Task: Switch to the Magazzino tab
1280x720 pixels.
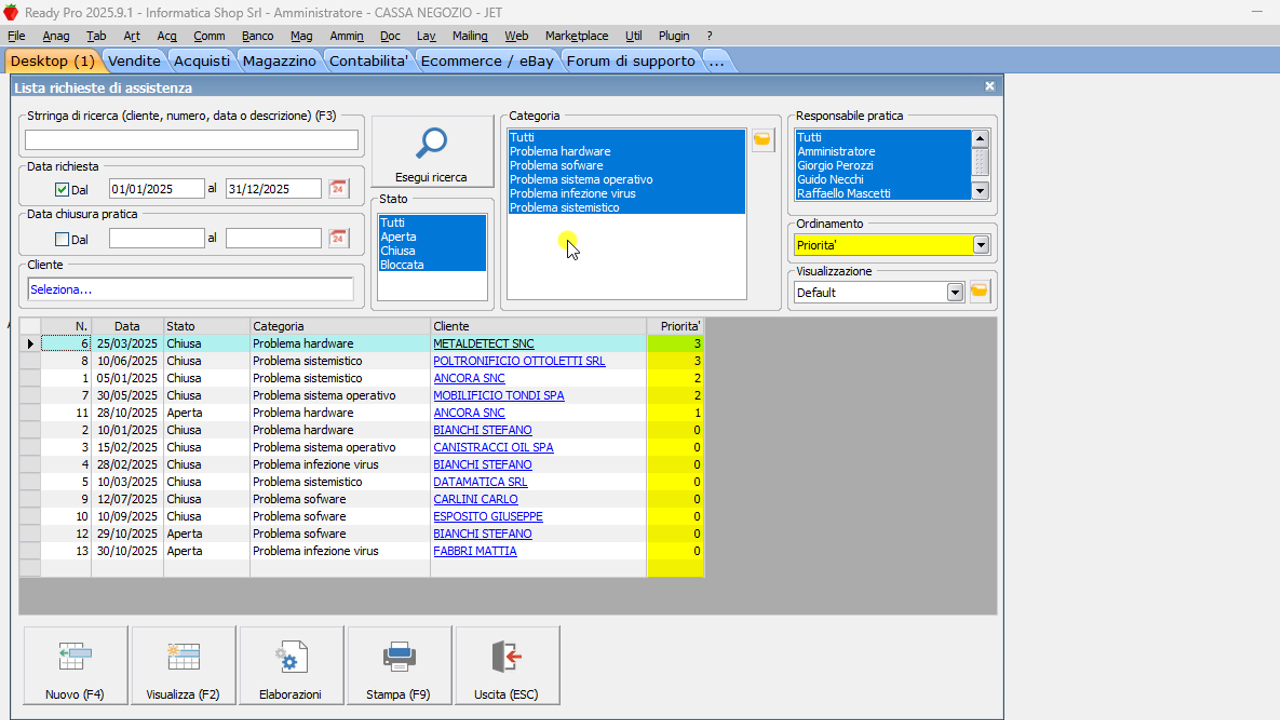Action: 279,61
